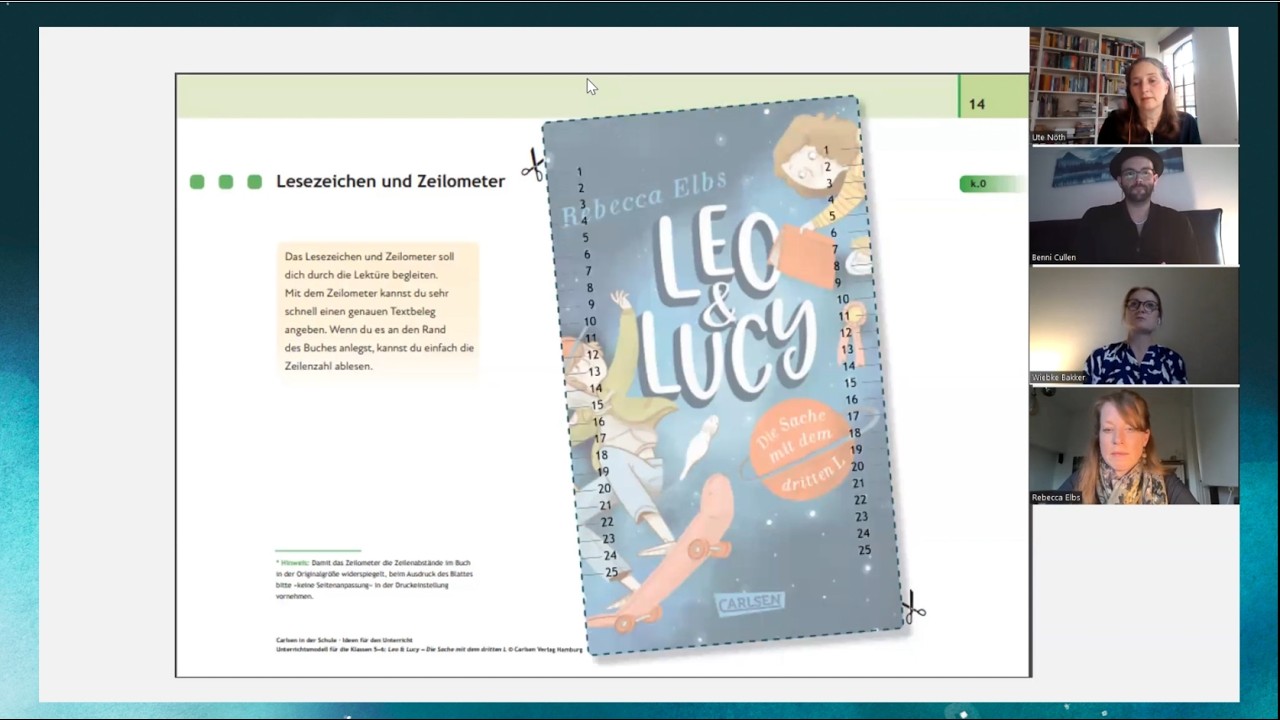Click the 'Benni Cullen' name label

coord(1054,257)
